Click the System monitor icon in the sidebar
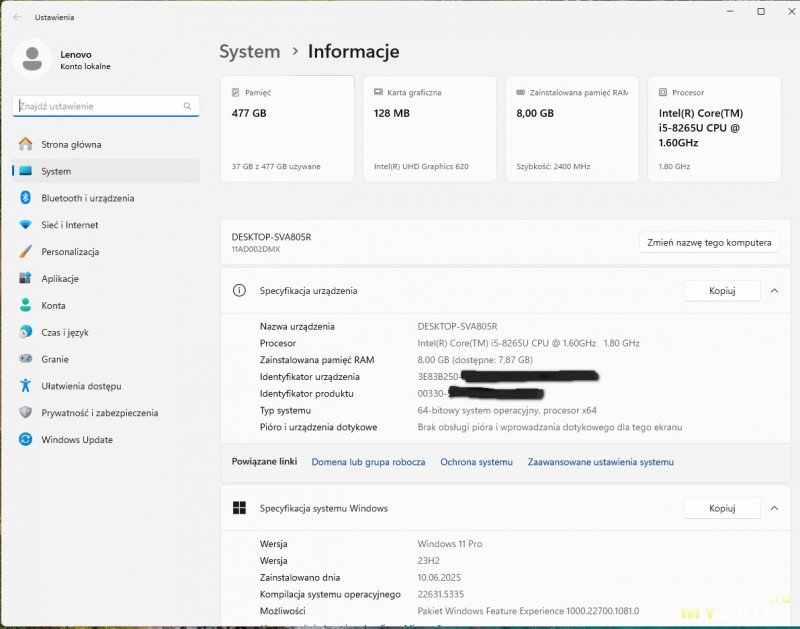 click(26, 171)
